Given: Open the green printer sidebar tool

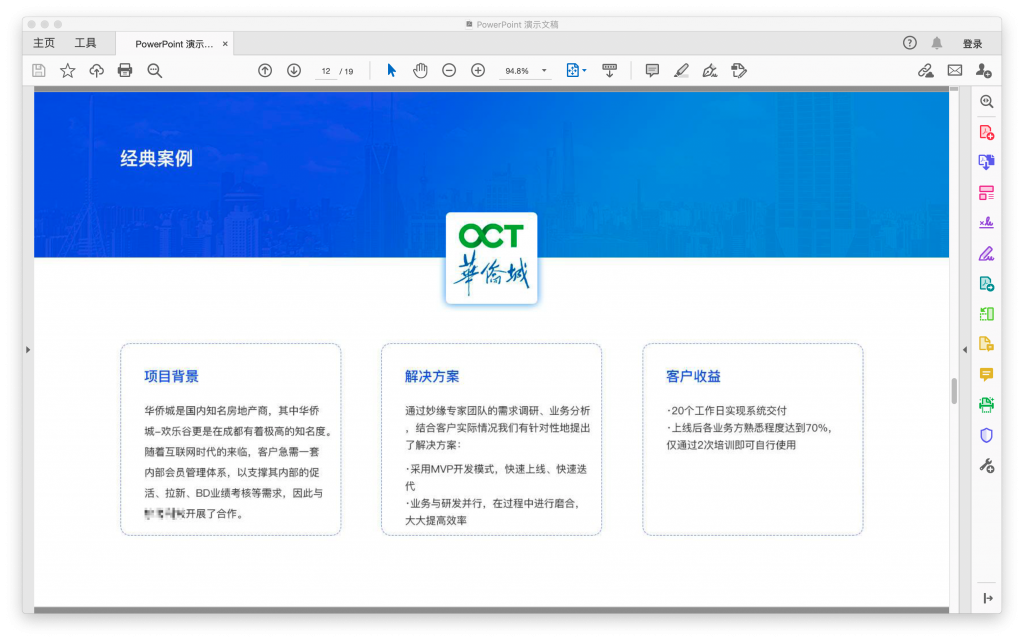Looking at the screenshot, I should (987, 405).
